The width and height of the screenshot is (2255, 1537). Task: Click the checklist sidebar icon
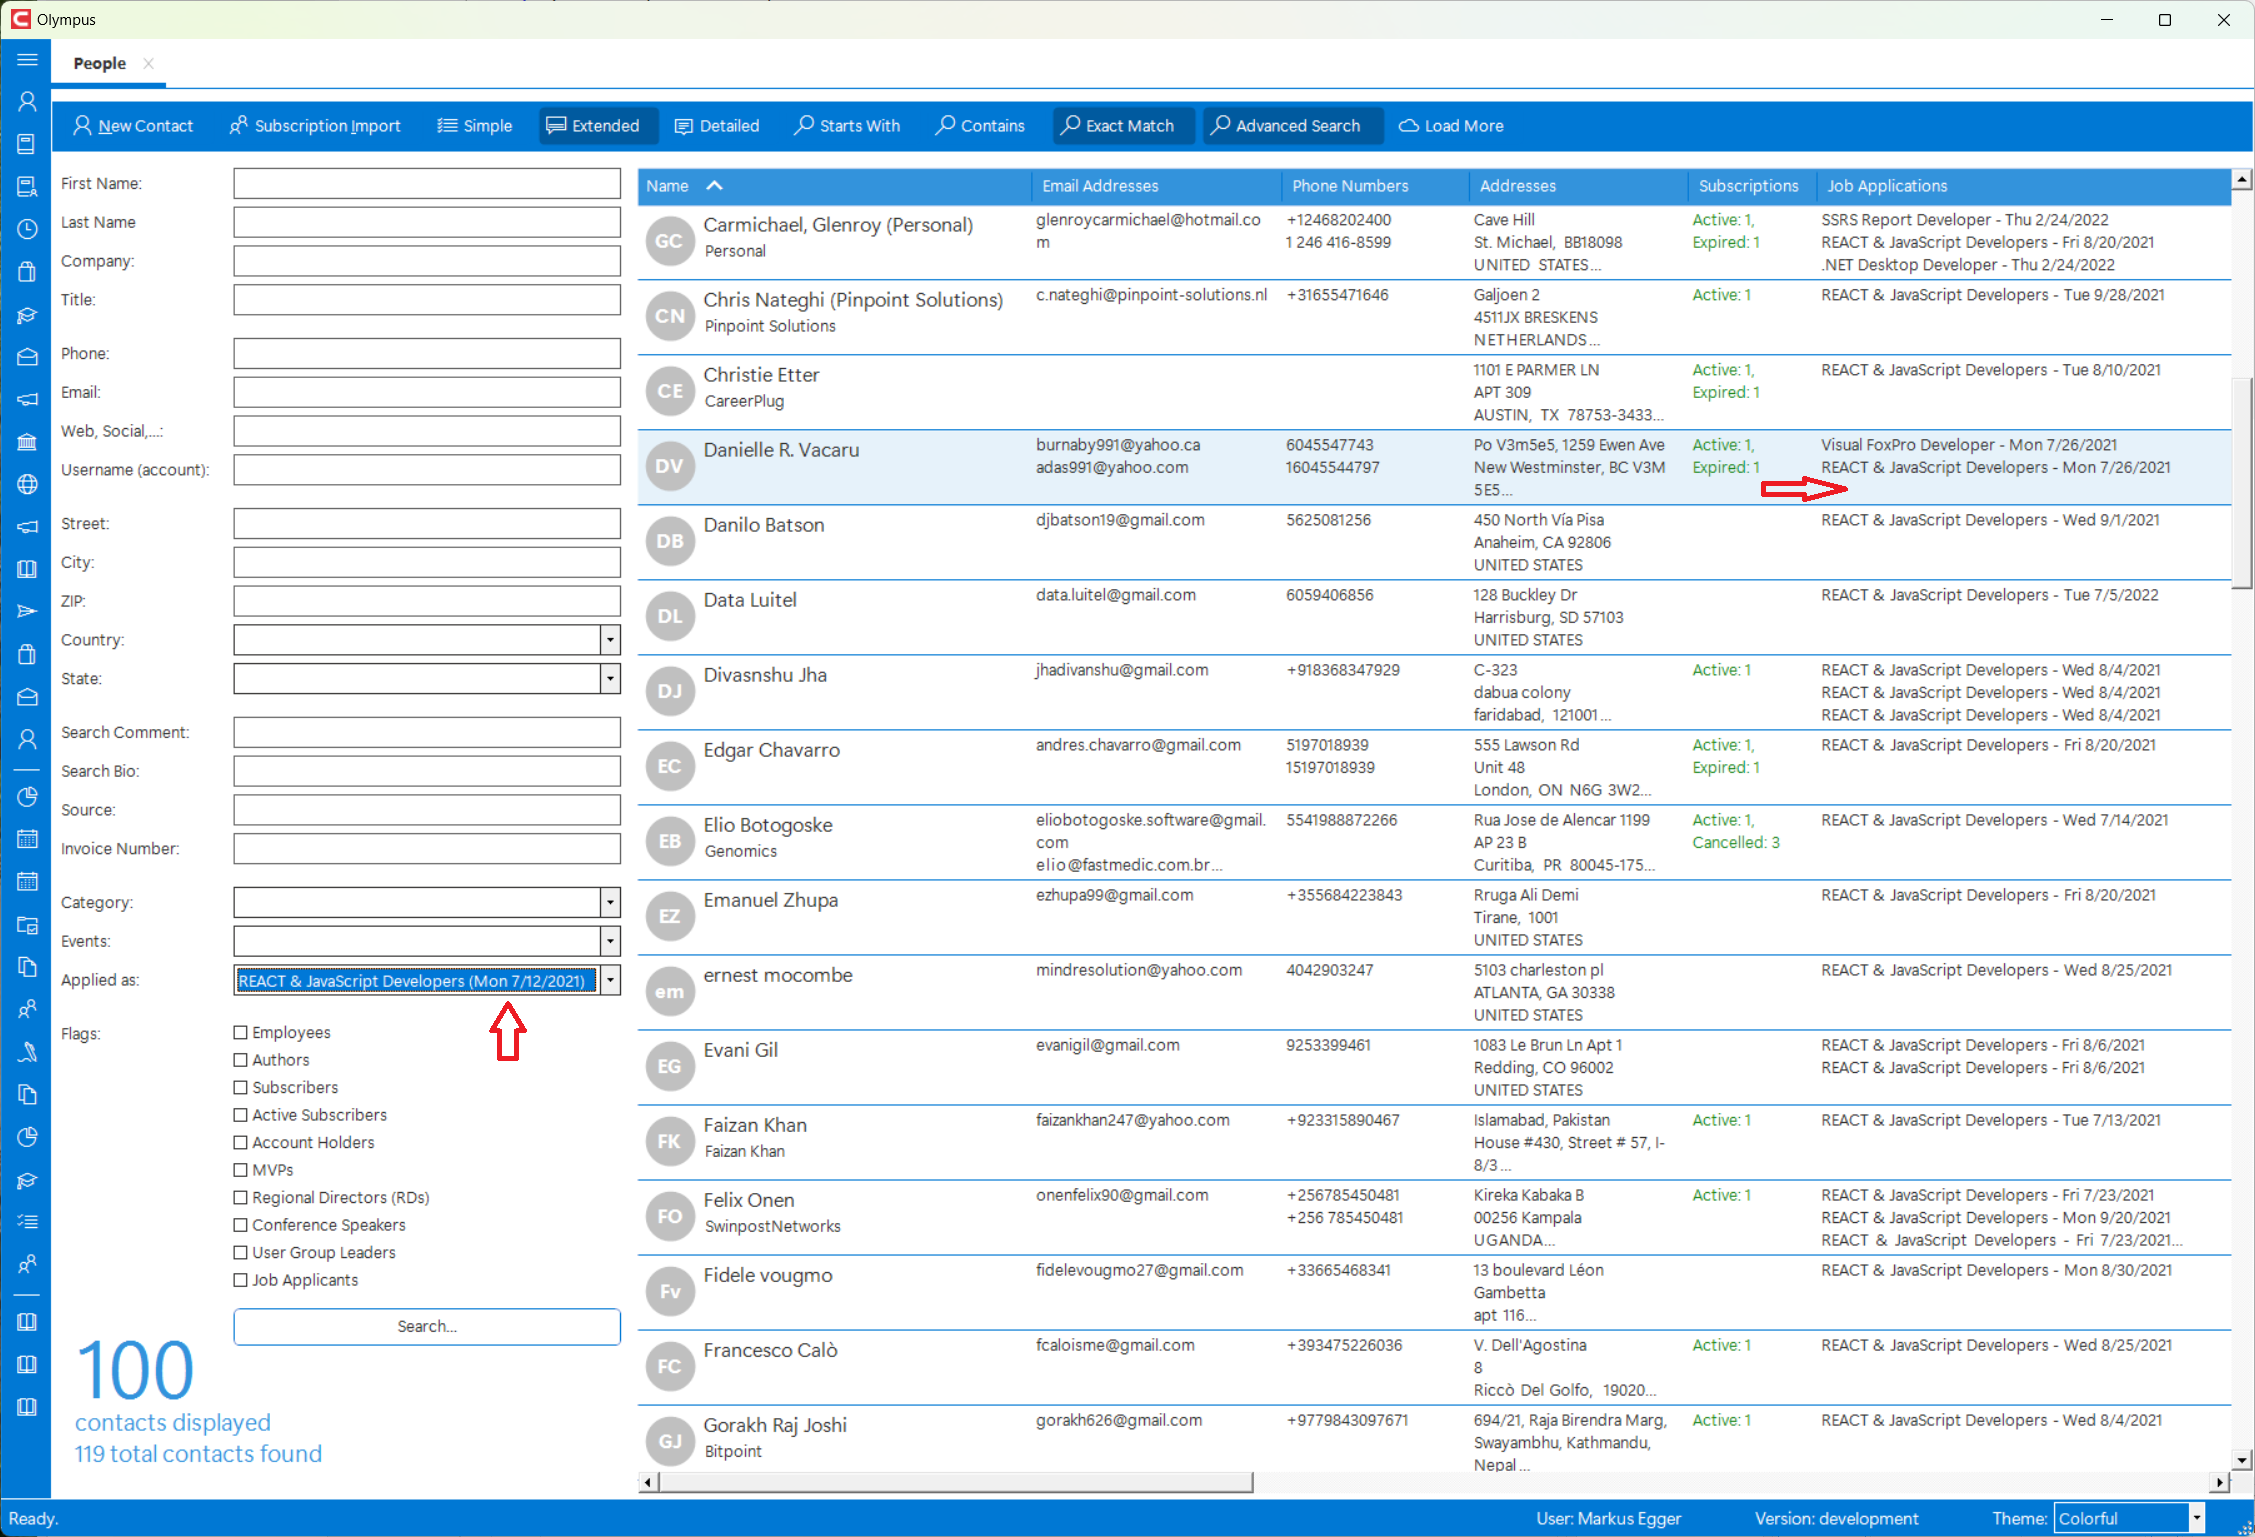[27, 1222]
